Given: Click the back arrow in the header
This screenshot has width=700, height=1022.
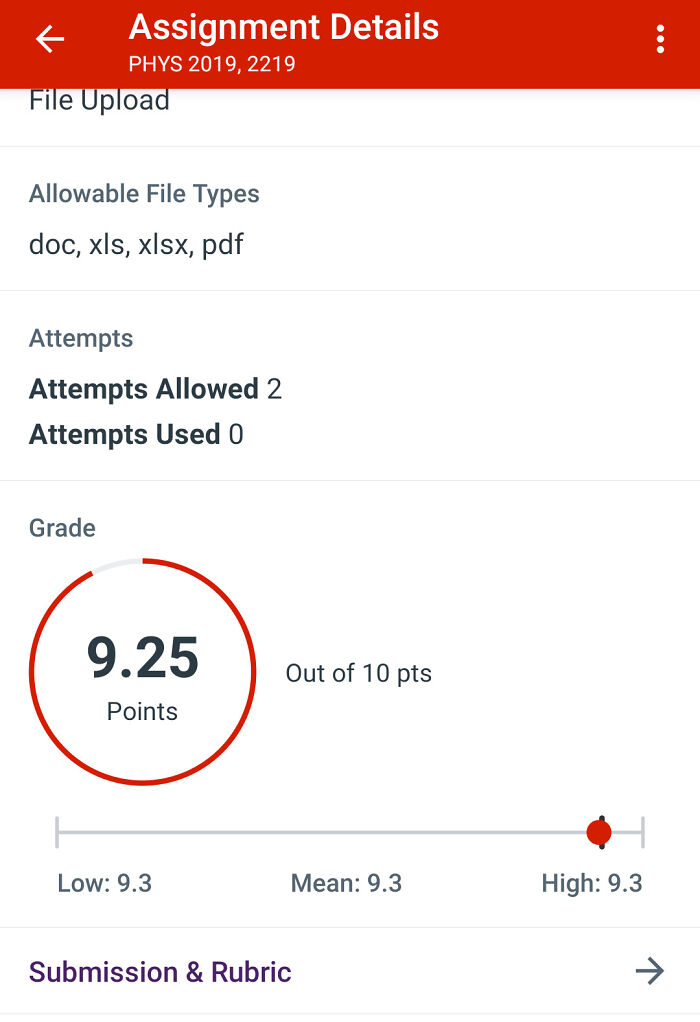Looking at the screenshot, I should [48, 40].
